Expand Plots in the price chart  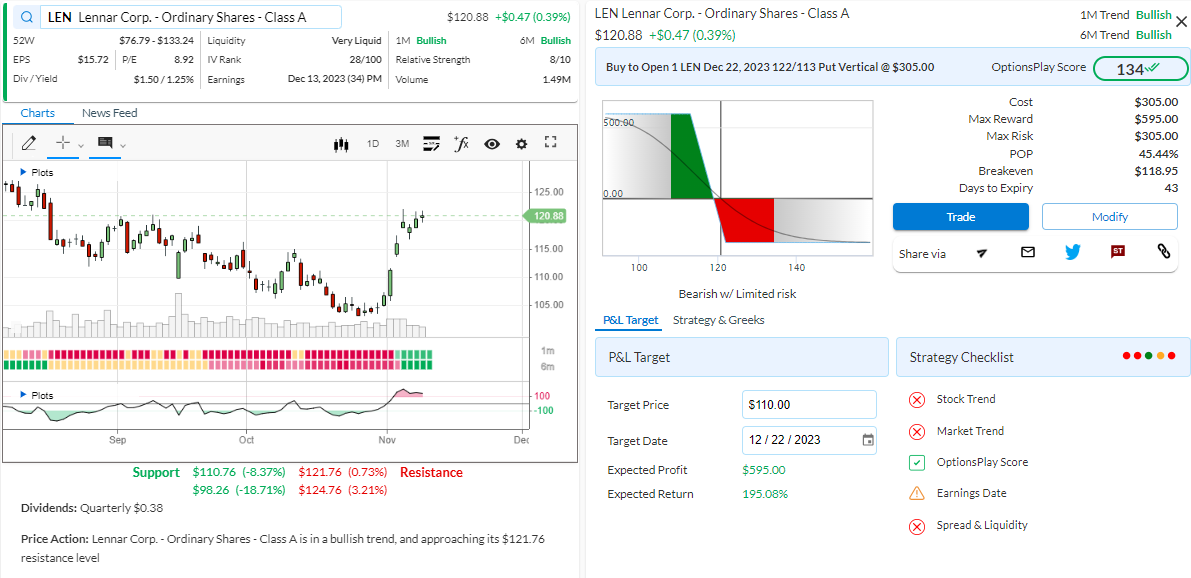coord(37,172)
